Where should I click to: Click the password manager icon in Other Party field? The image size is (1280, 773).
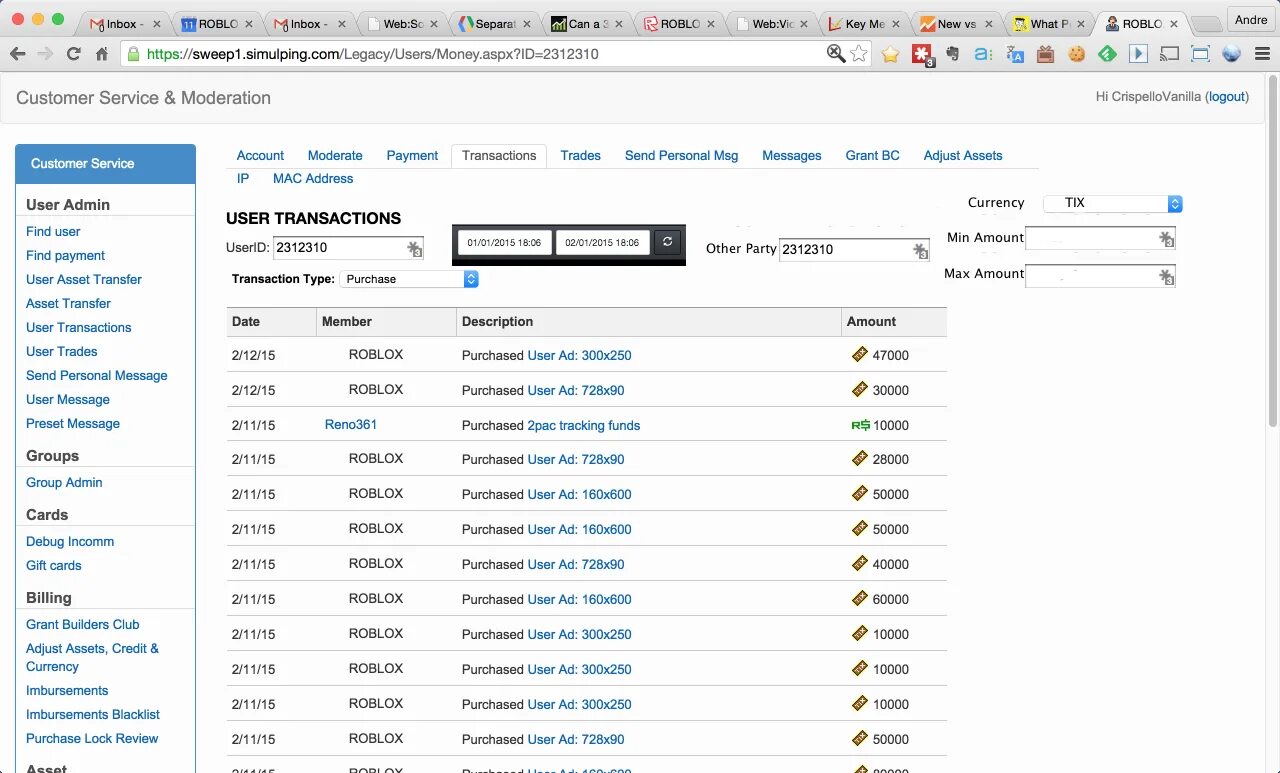coord(921,250)
